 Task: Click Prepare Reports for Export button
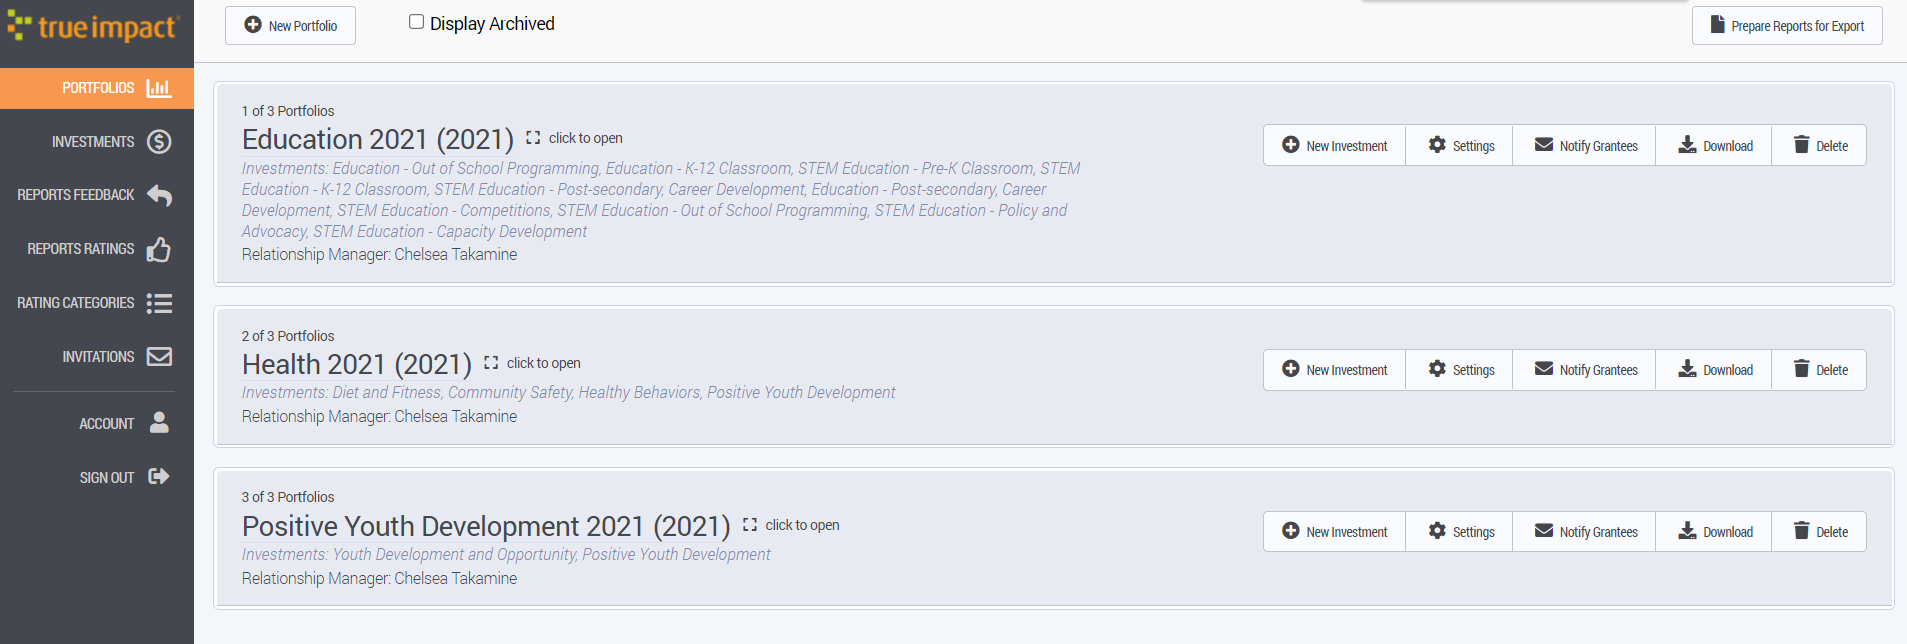click(1787, 25)
